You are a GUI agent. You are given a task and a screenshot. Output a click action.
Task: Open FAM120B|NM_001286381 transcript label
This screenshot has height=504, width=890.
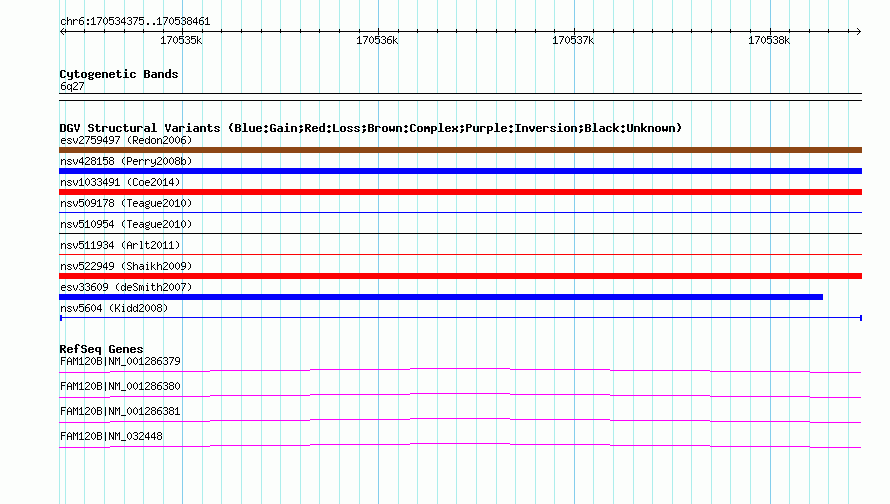pyautogui.click(x=120, y=411)
